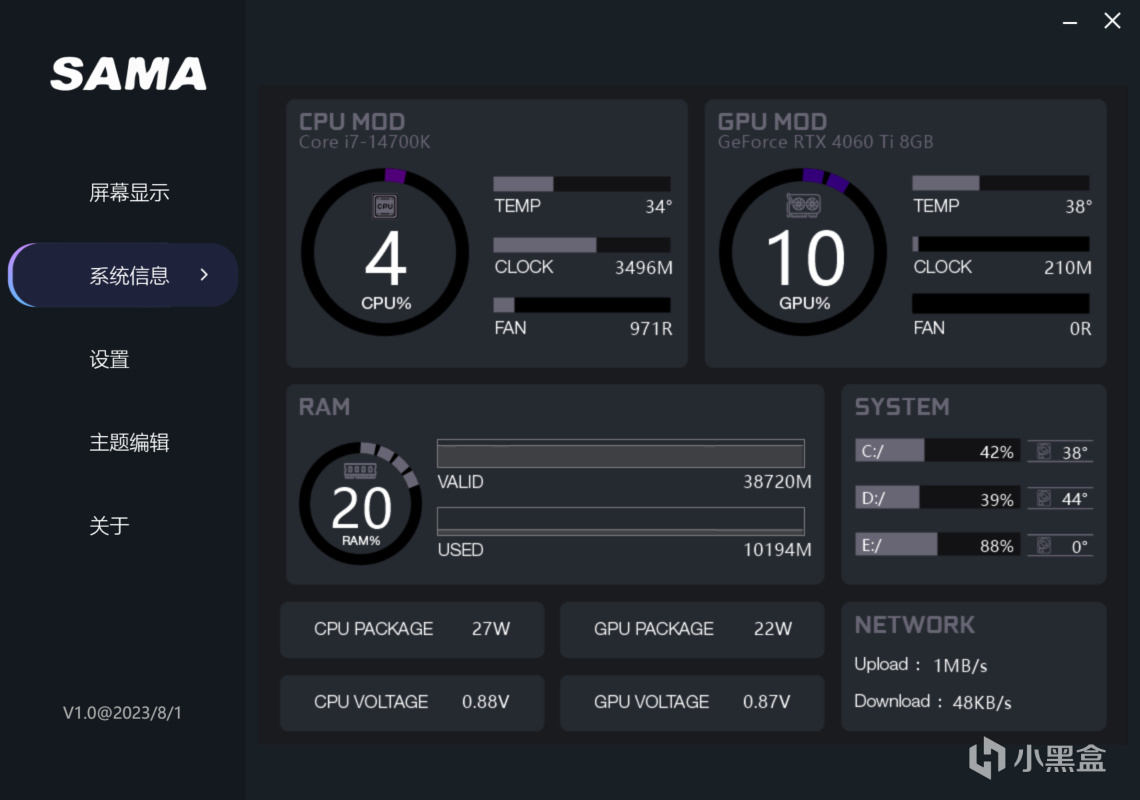The width and height of the screenshot is (1140, 800).
Task: Click the SAMA logo
Action: pos(129,74)
